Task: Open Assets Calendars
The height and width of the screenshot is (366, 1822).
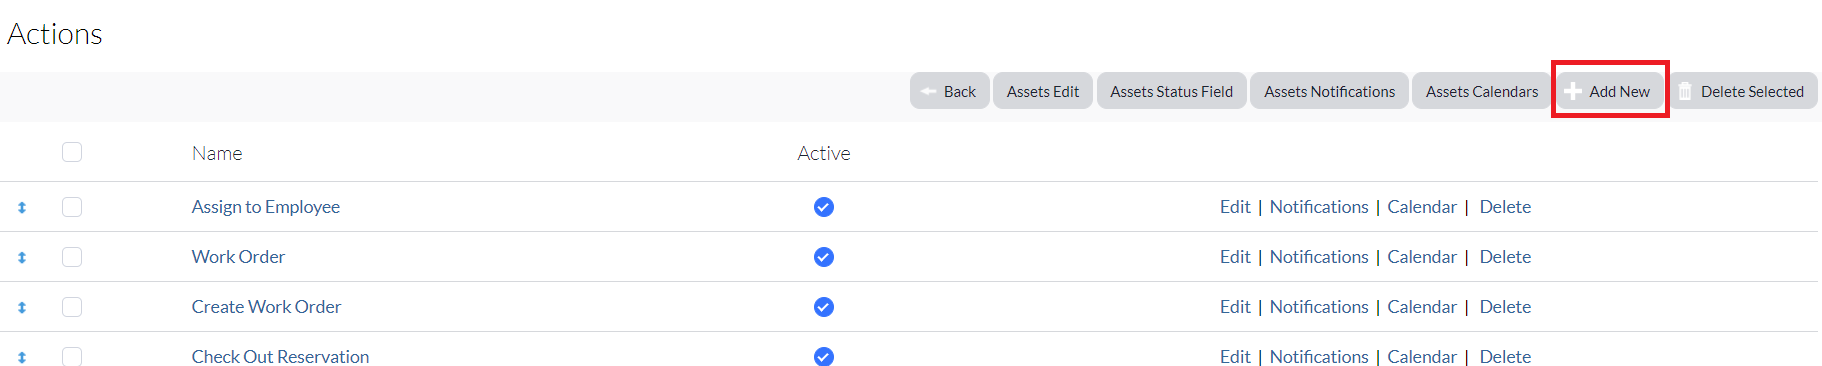Action: [x=1482, y=91]
